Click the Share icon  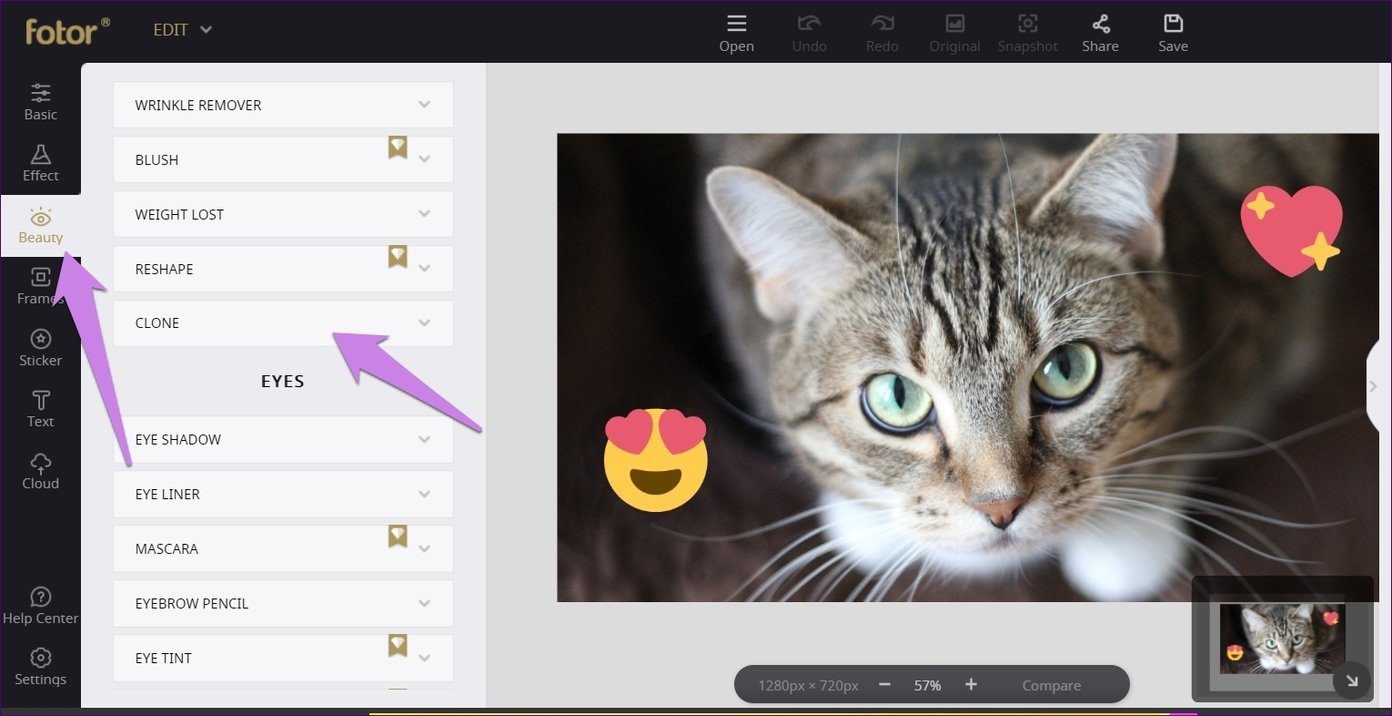click(x=1100, y=32)
